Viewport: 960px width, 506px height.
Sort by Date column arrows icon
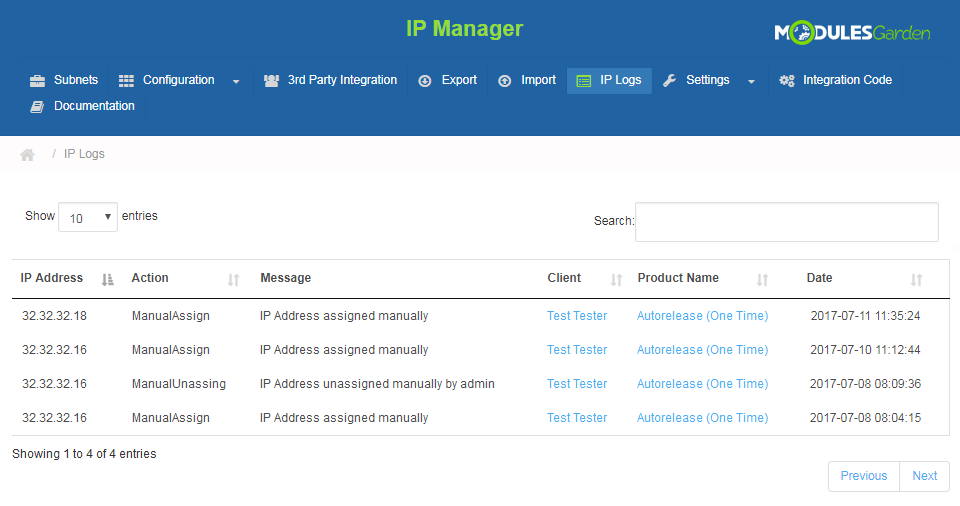coord(917,280)
